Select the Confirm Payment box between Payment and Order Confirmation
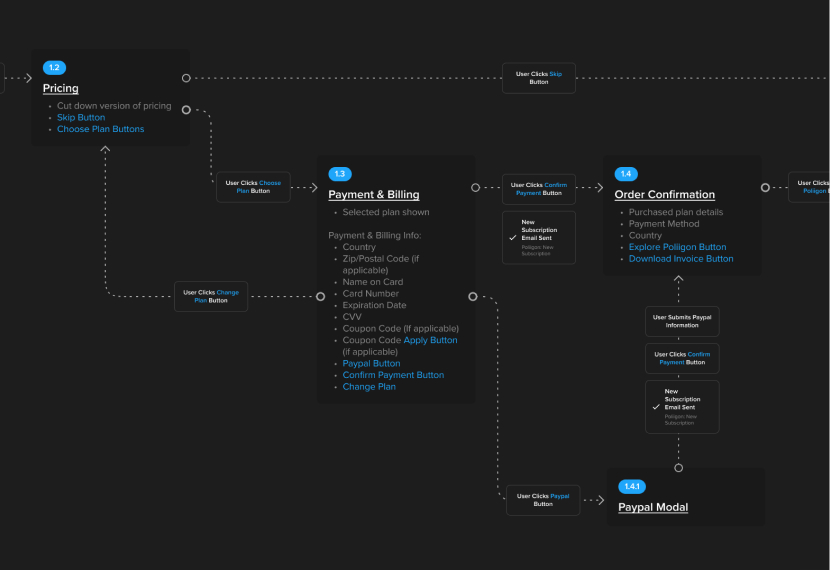This screenshot has height=571, width=830. pyautogui.click(x=539, y=189)
